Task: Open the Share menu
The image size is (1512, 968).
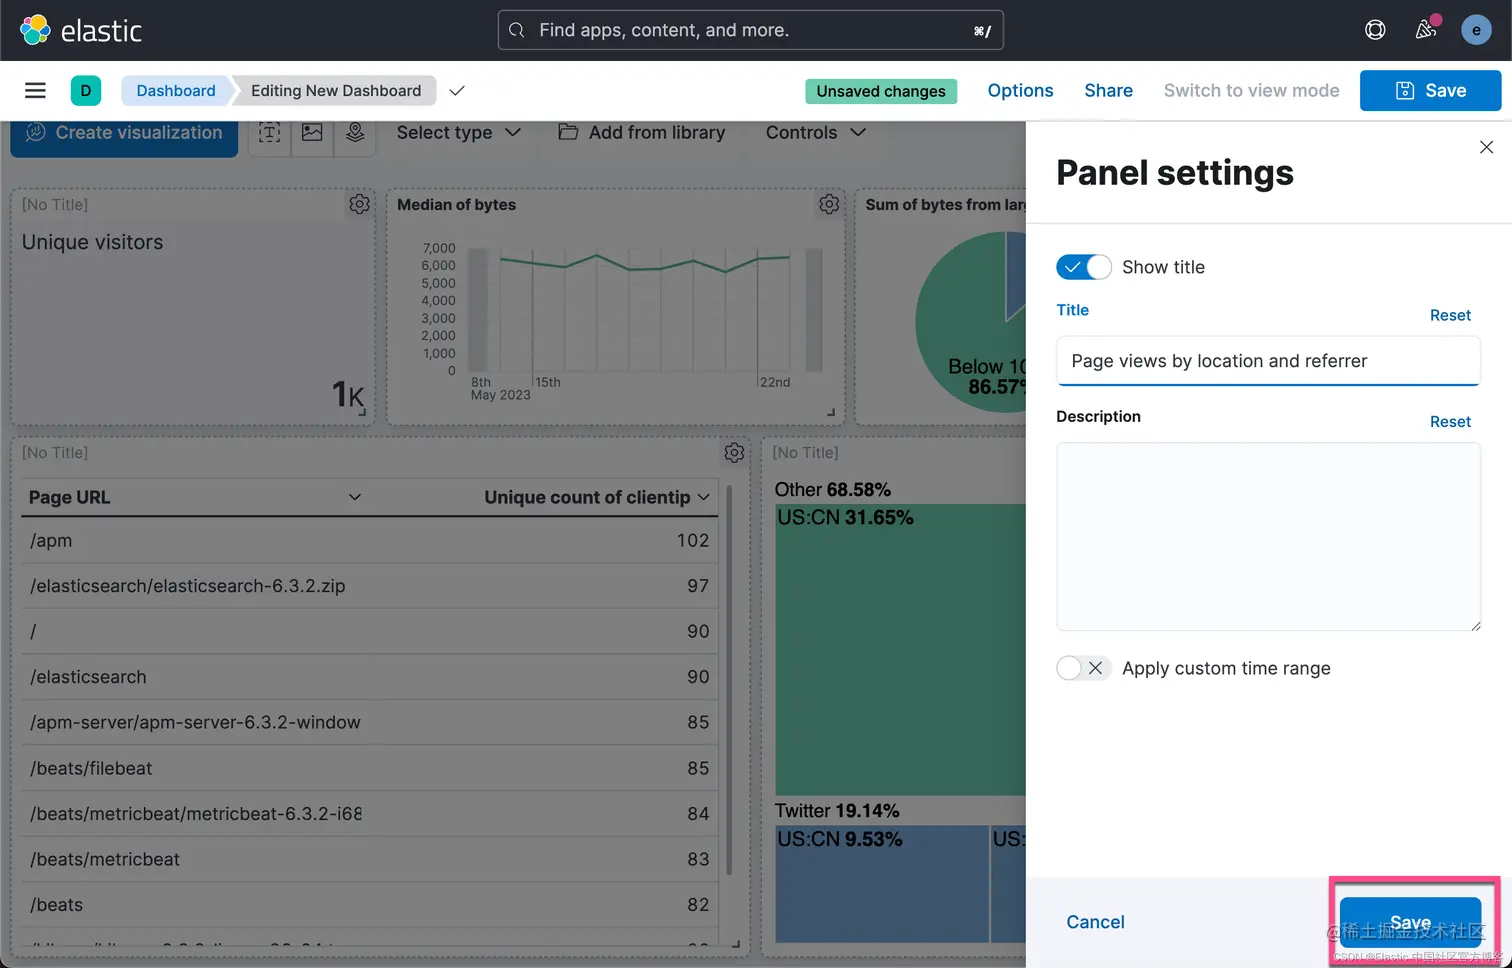Action: [x=1108, y=91]
